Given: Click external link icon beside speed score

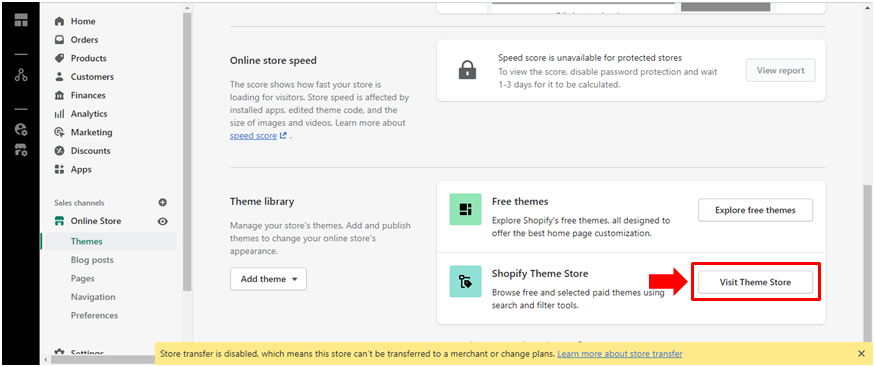Looking at the screenshot, I should click(x=283, y=136).
